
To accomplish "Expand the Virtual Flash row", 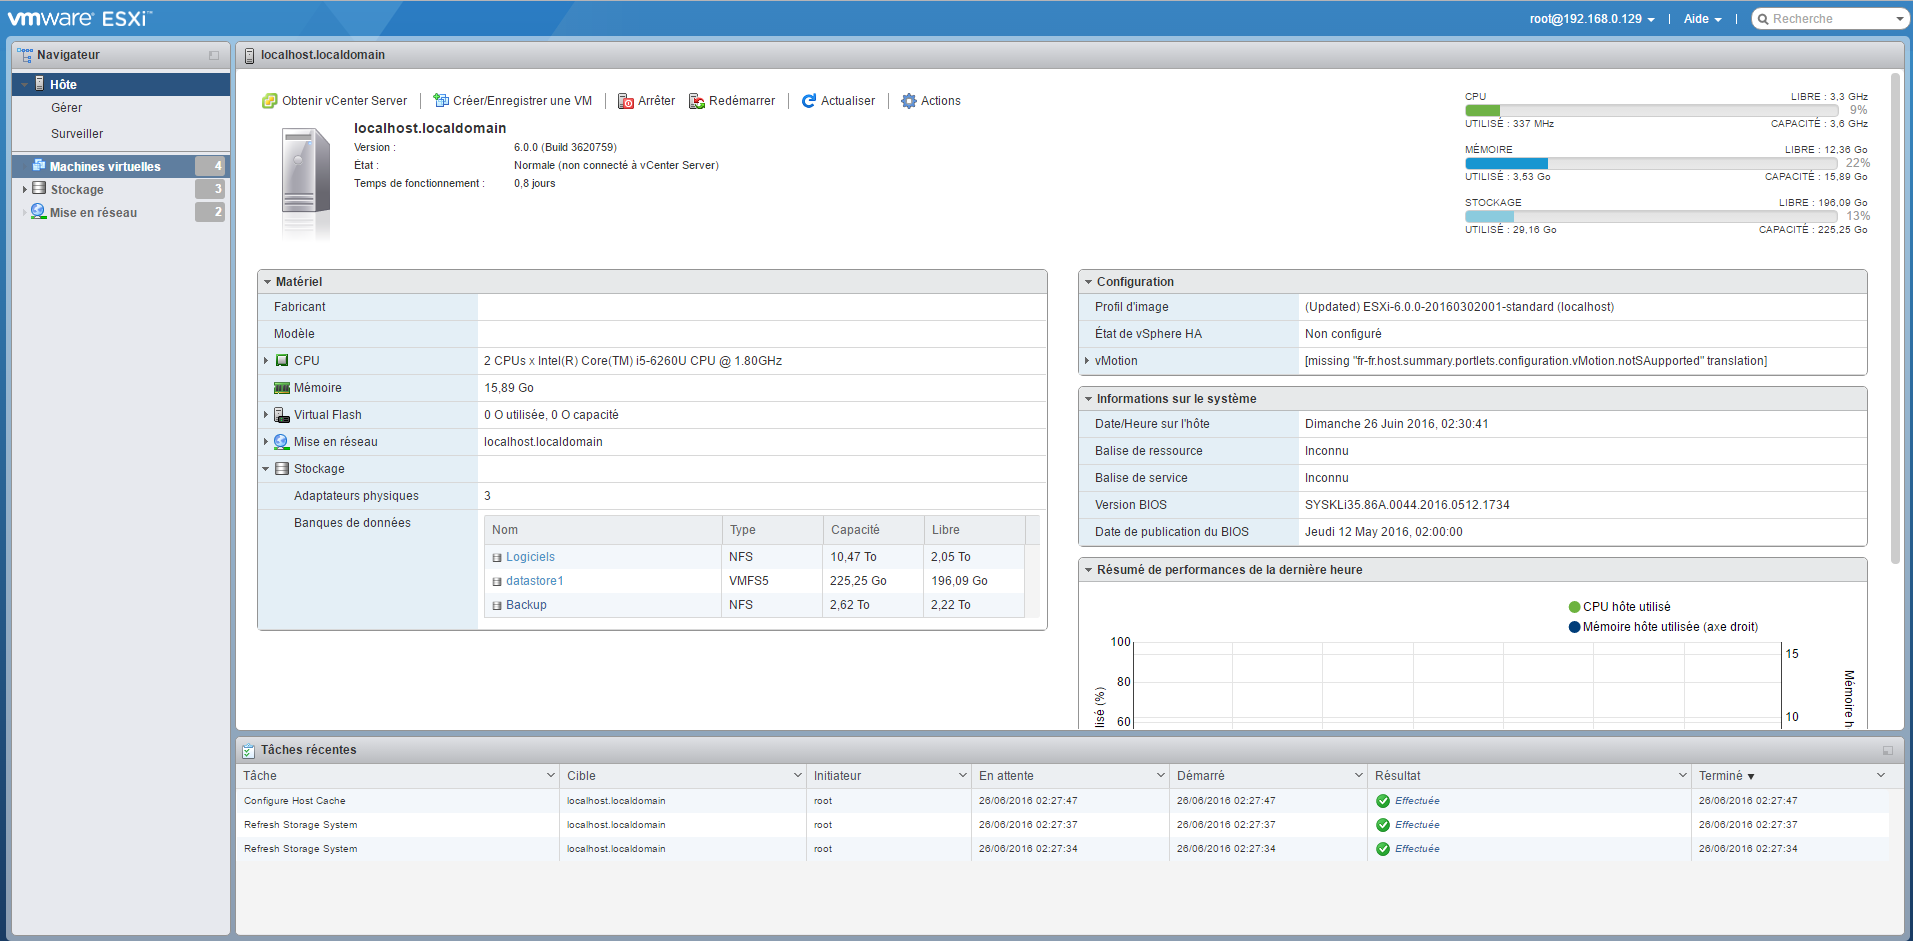I will coord(266,415).
